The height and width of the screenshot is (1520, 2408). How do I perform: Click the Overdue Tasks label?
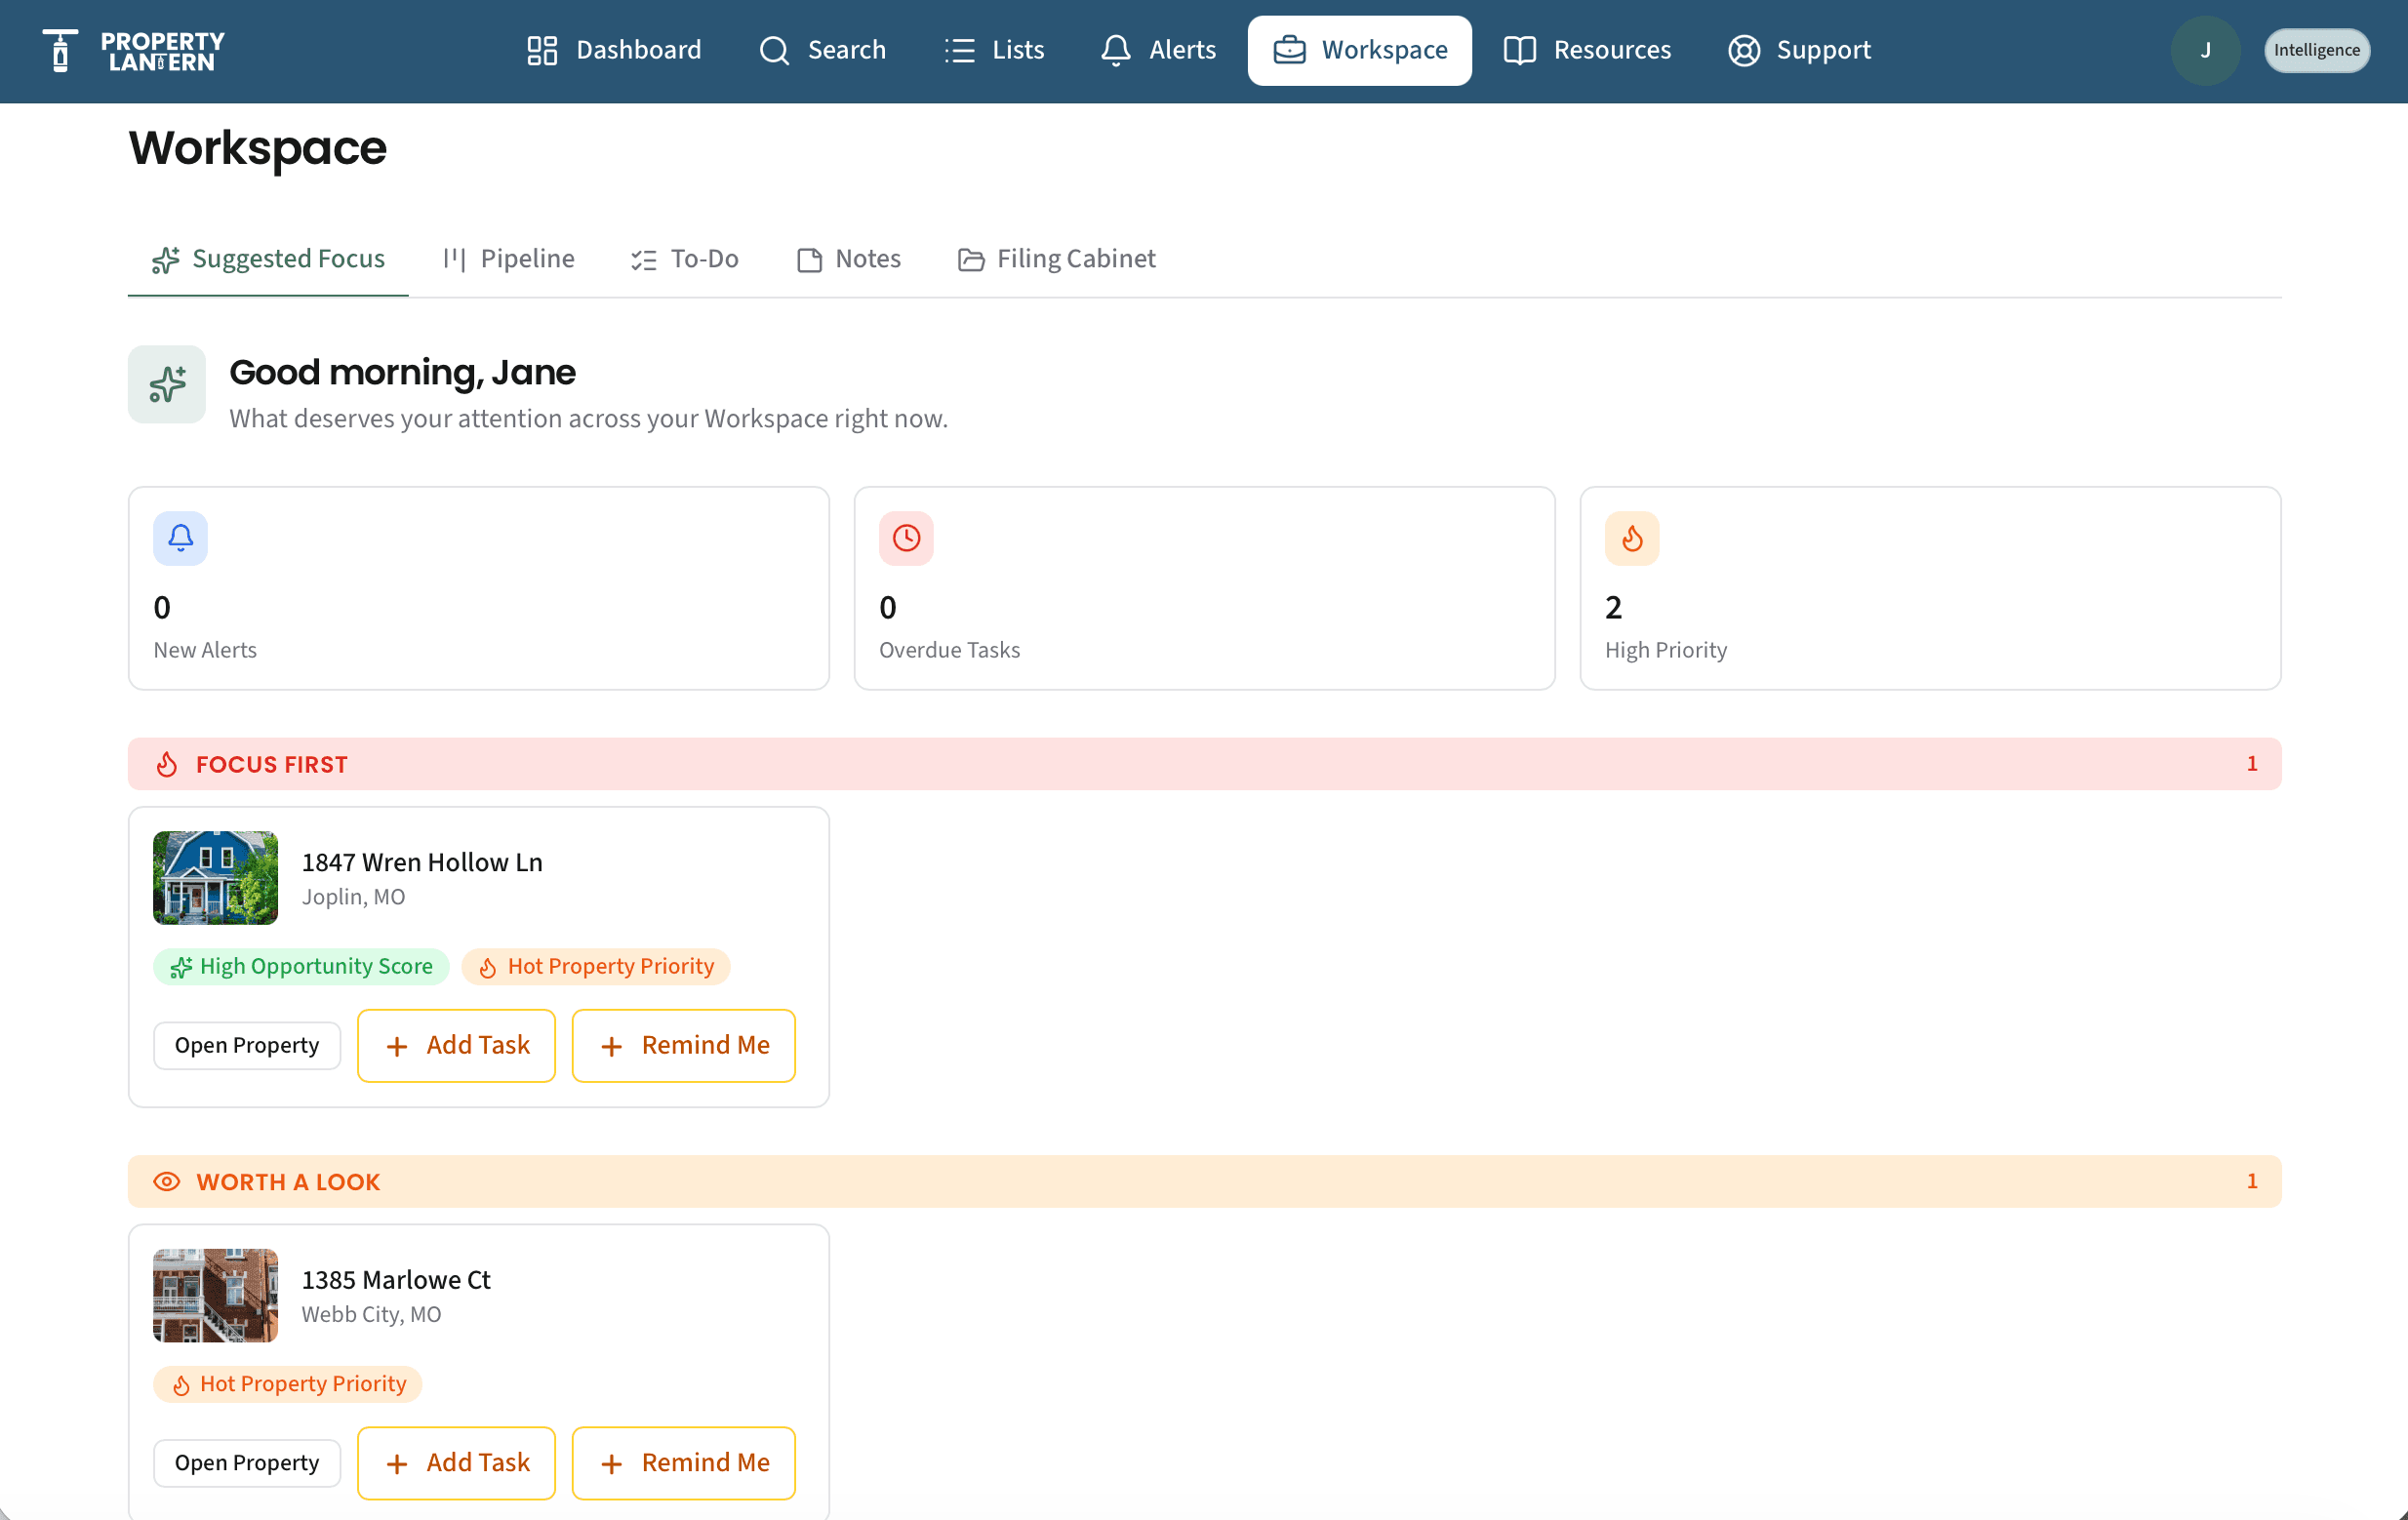pyautogui.click(x=949, y=650)
